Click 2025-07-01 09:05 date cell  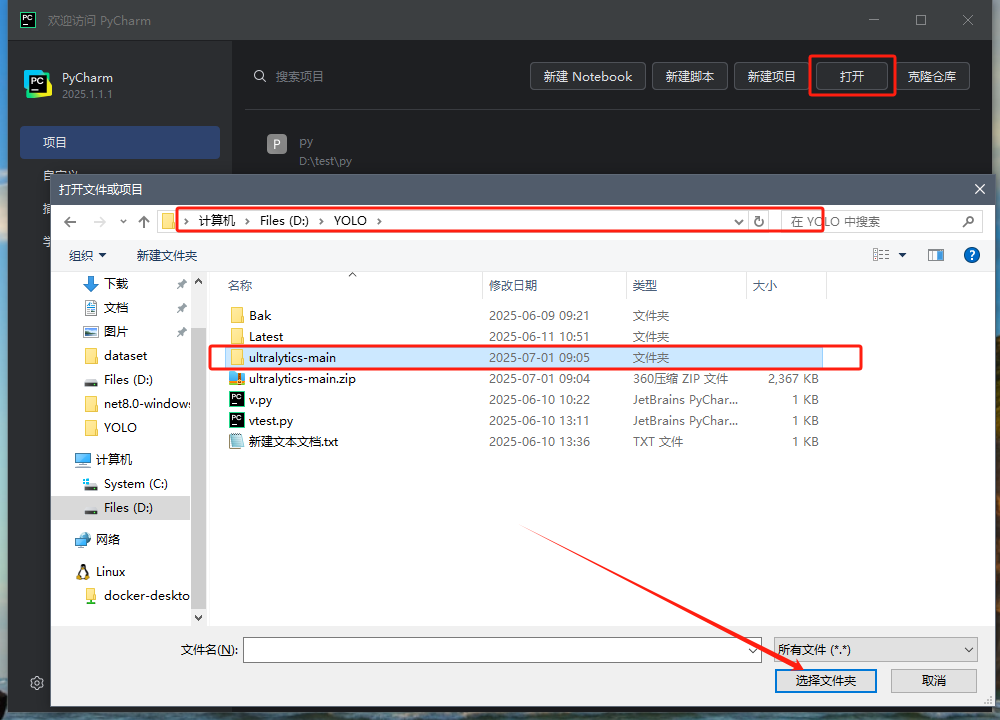click(x=539, y=358)
